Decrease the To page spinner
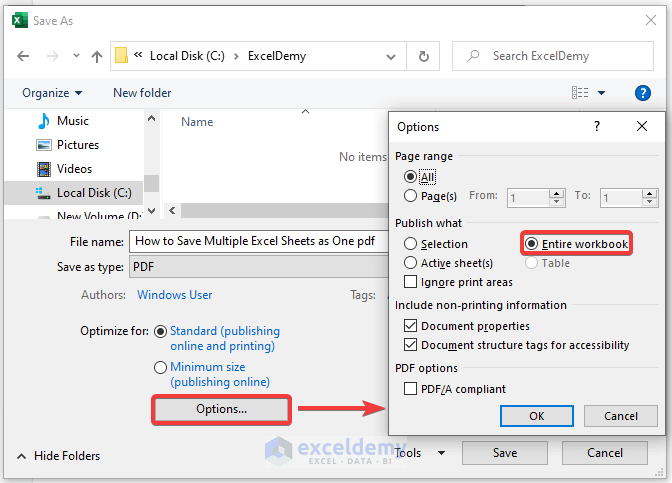672x483 pixels. (650, 202)
